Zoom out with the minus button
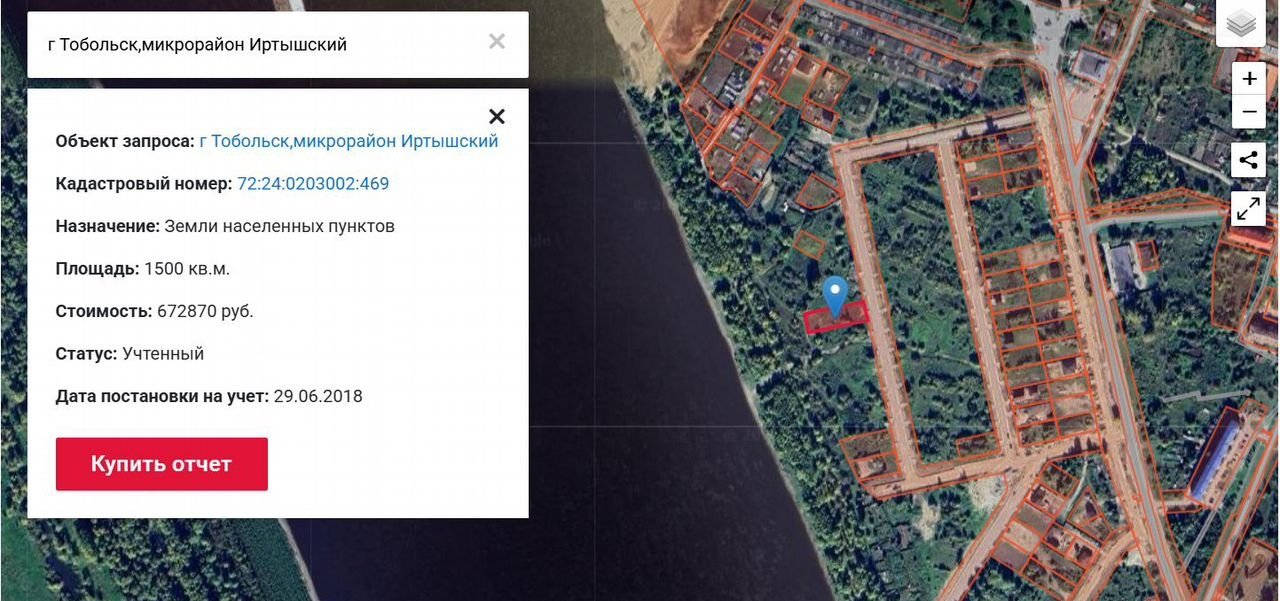This screenshot has height=601, width=1280. pos(1249,112)
